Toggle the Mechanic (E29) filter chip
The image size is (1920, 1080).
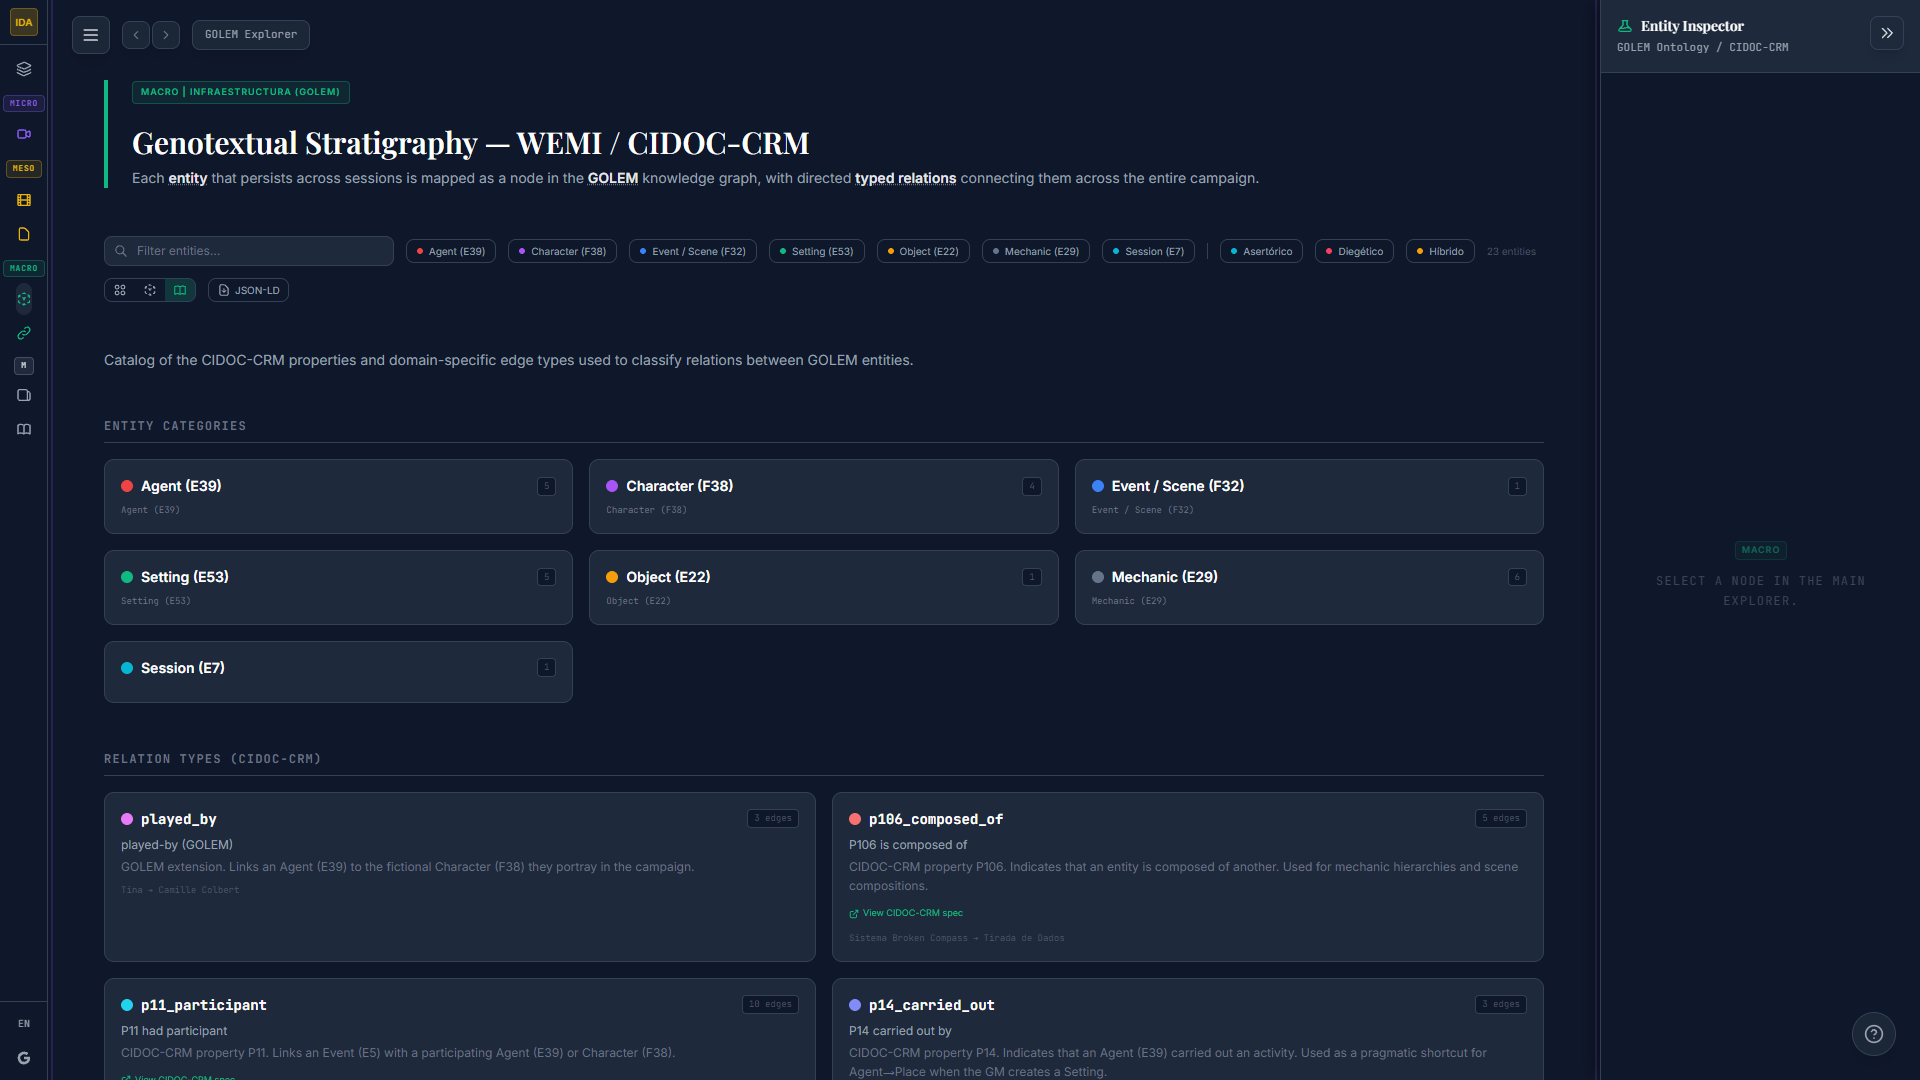point(1035,251)
